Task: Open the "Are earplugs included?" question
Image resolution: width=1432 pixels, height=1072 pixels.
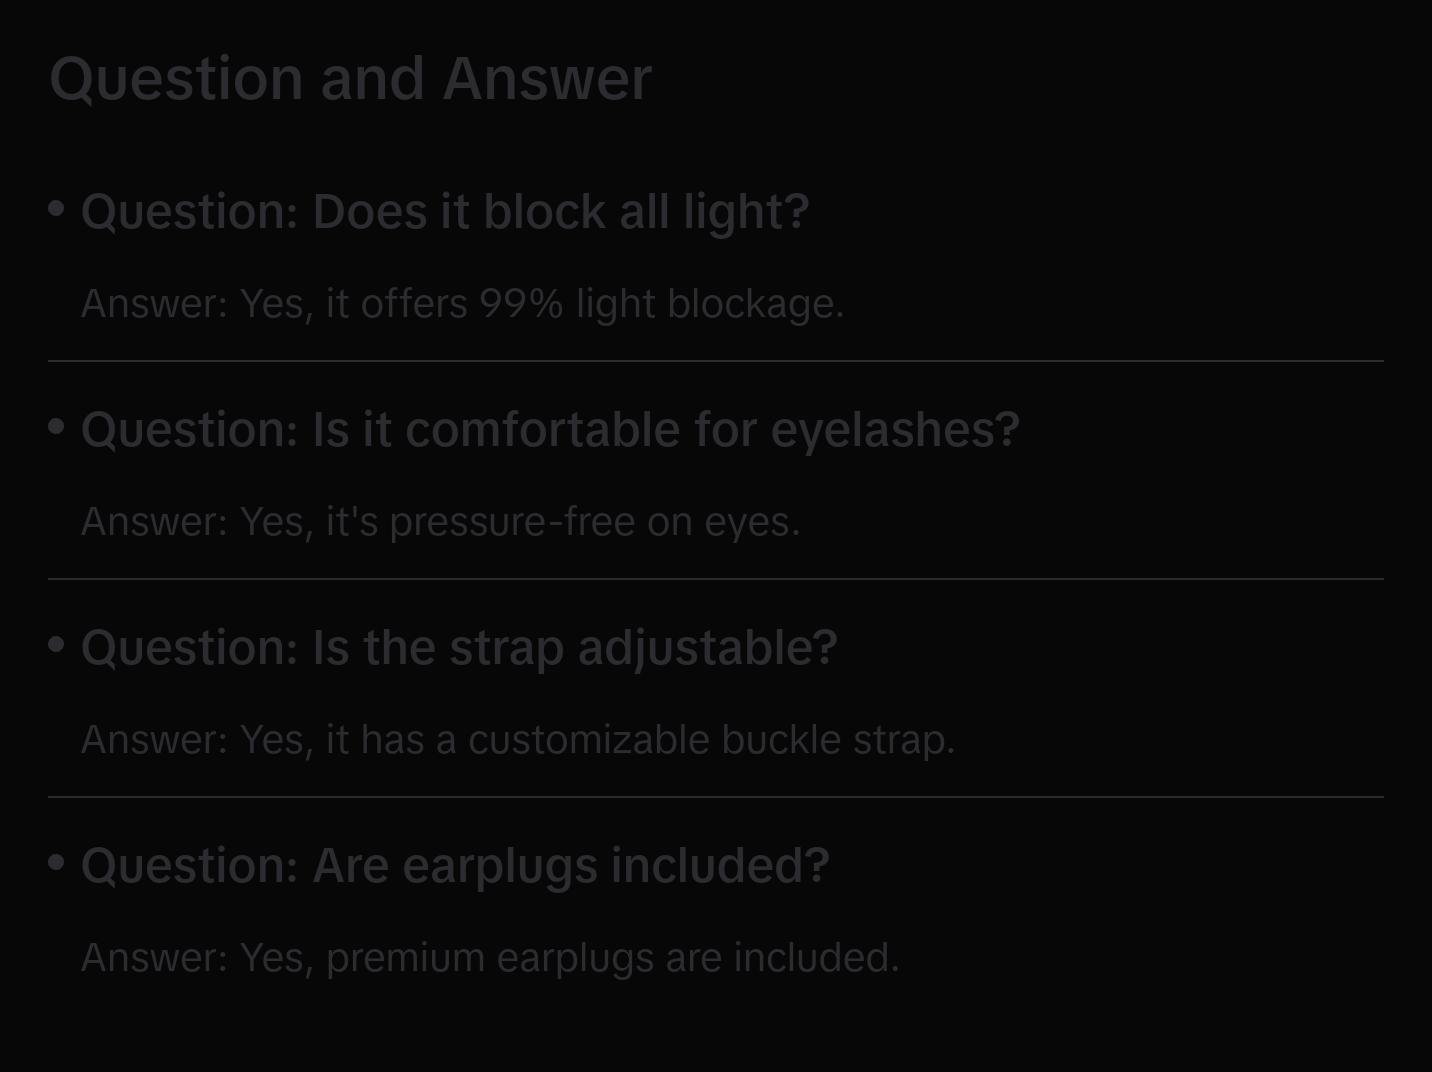Action: [x=455, y=866]
